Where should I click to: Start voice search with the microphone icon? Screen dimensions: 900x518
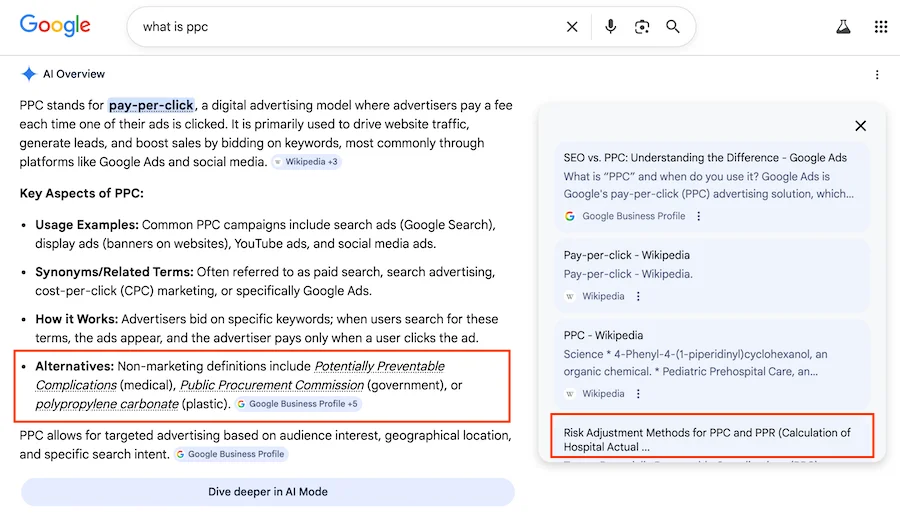pos(611,26)
